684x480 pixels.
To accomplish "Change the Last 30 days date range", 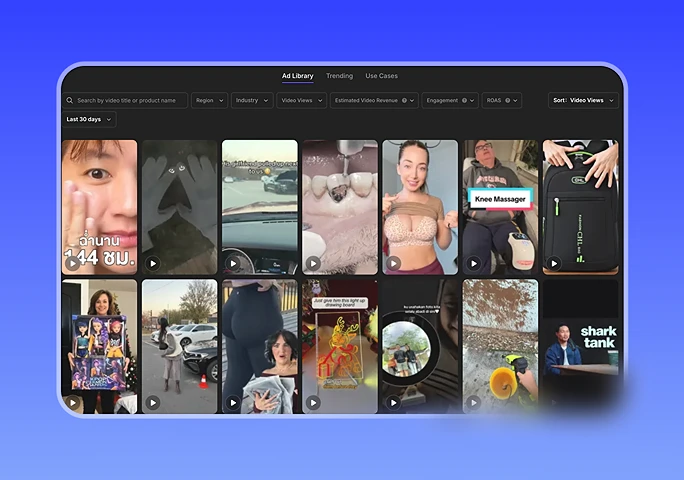I will [89, 120].
